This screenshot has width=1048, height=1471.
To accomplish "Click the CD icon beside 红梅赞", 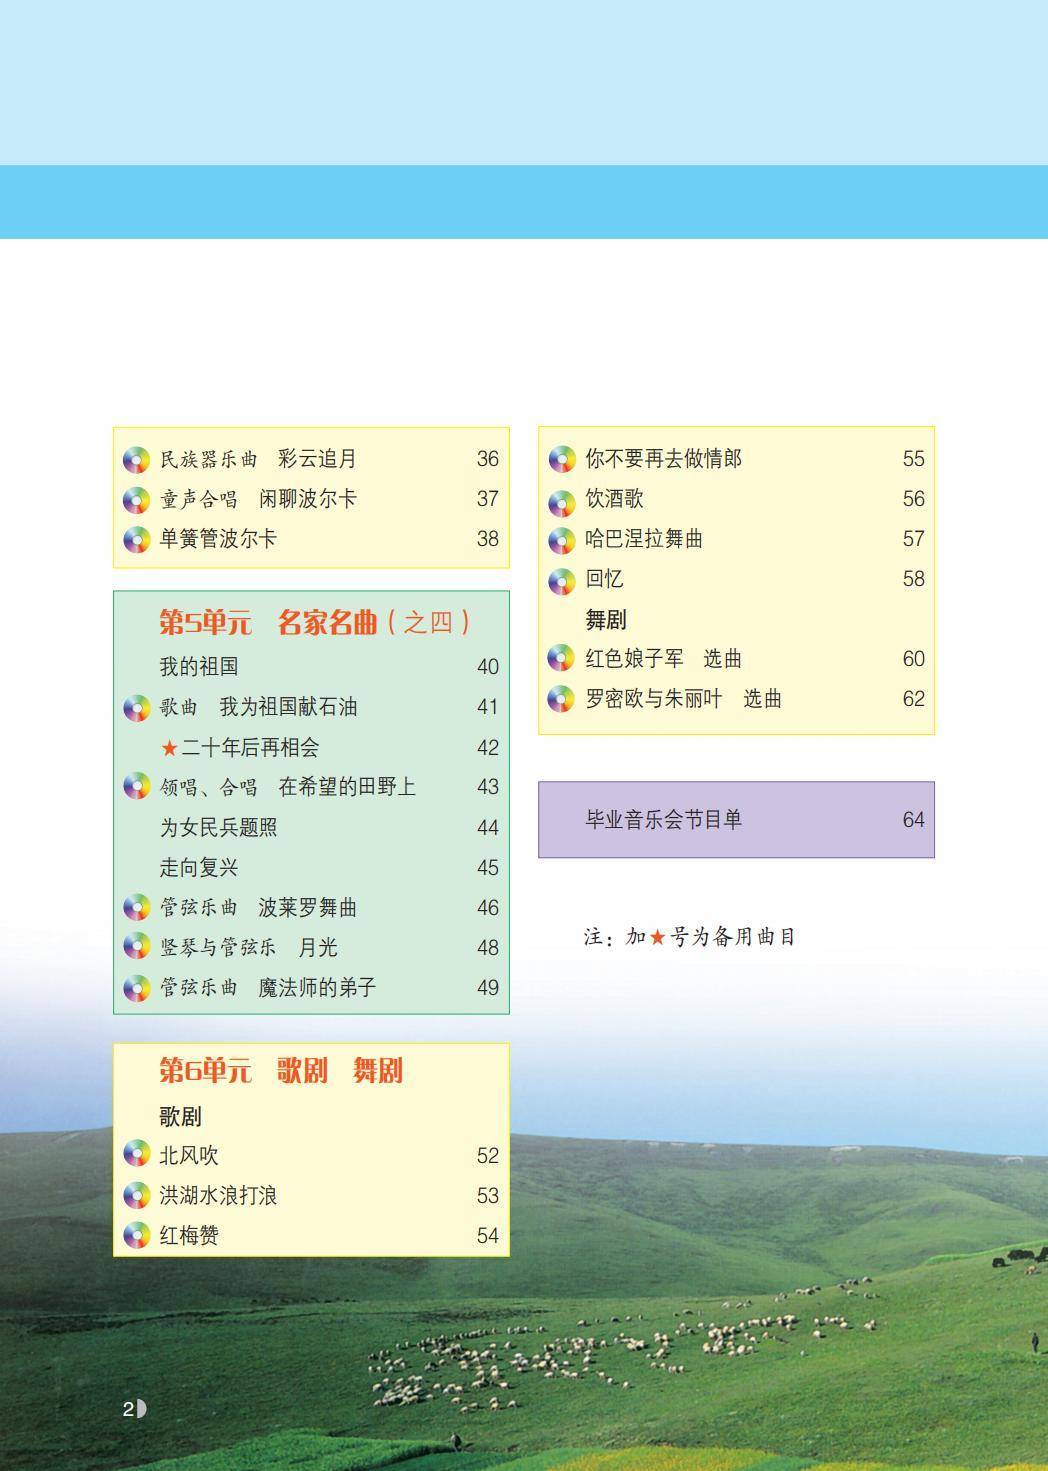I will pos(136,1236).
